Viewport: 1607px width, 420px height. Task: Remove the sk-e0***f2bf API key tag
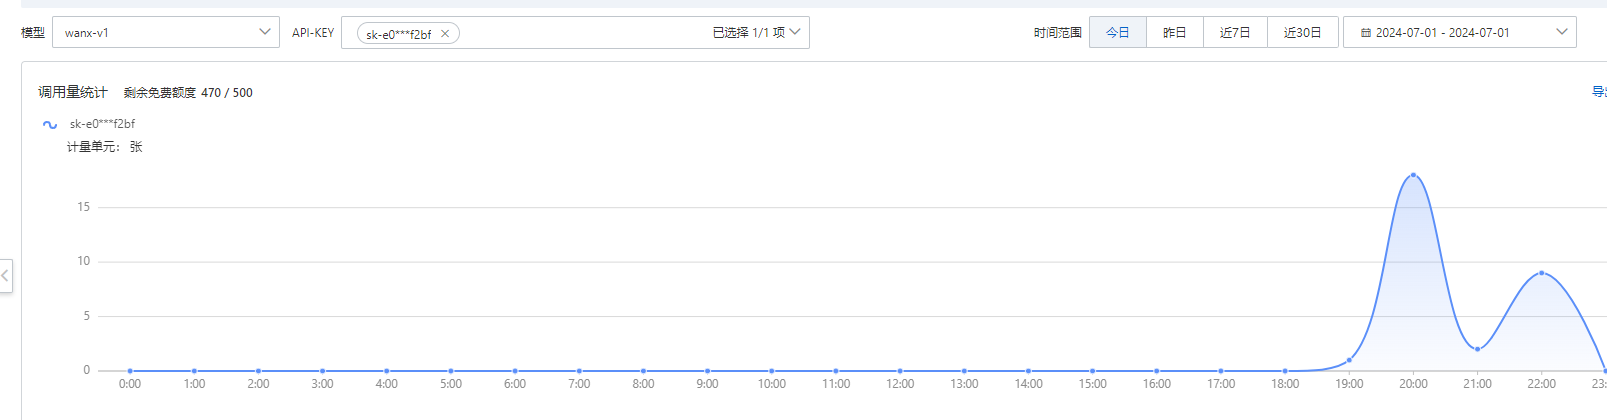coord(445,34)
